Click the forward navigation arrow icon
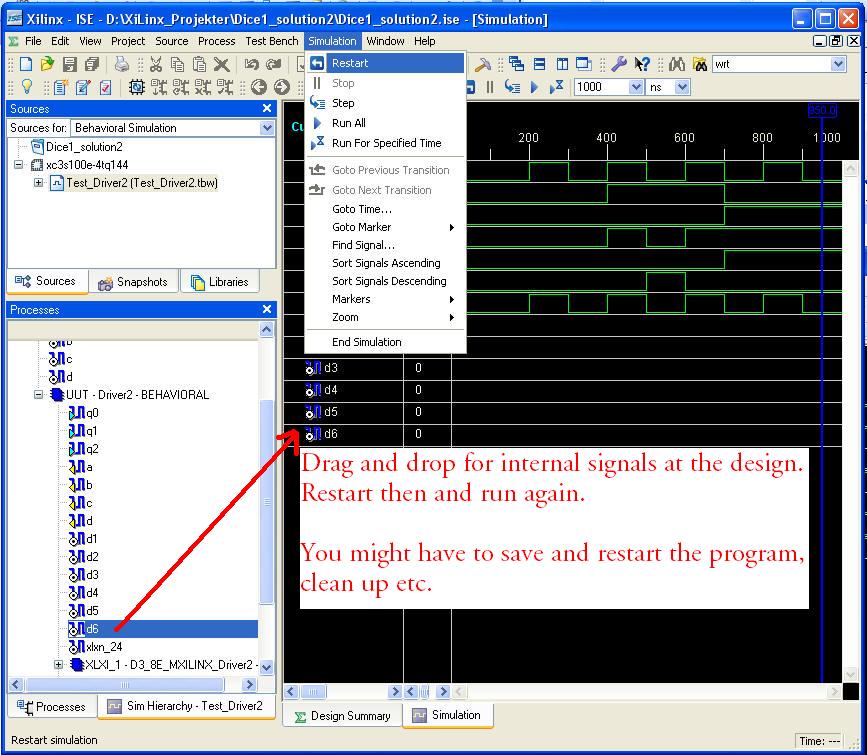Viewport: 867px width, 755px height. click(281, 87)
